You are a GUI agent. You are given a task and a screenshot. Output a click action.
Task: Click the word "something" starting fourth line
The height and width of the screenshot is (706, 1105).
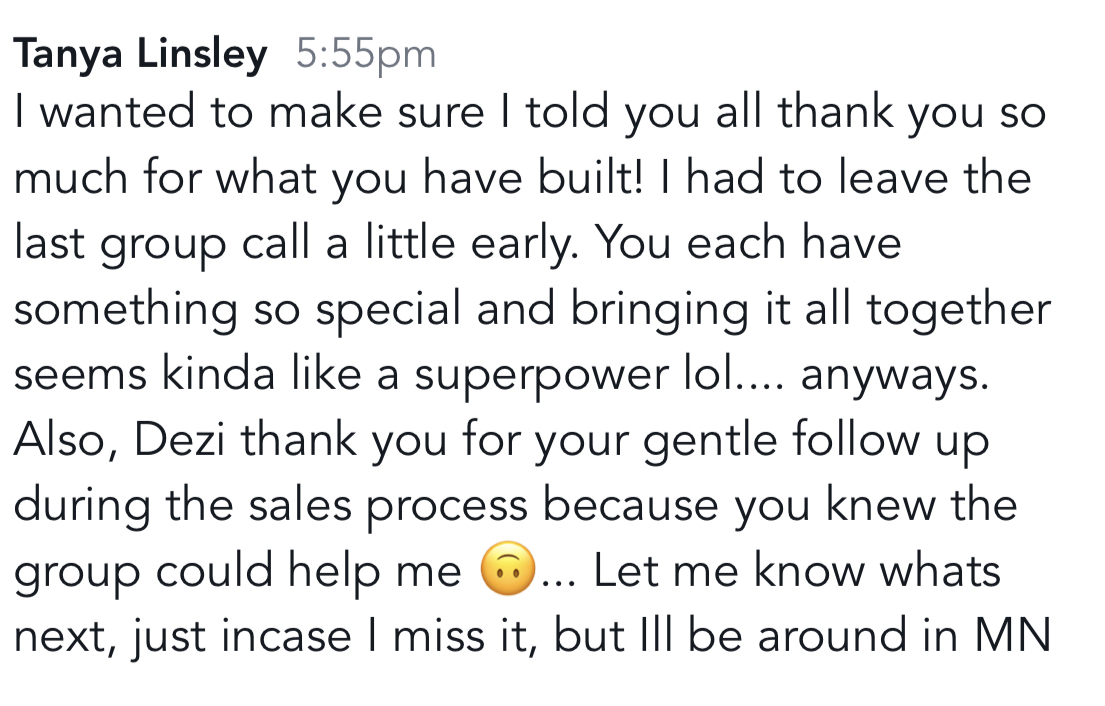pyautogui.click(x=126, y=311)
